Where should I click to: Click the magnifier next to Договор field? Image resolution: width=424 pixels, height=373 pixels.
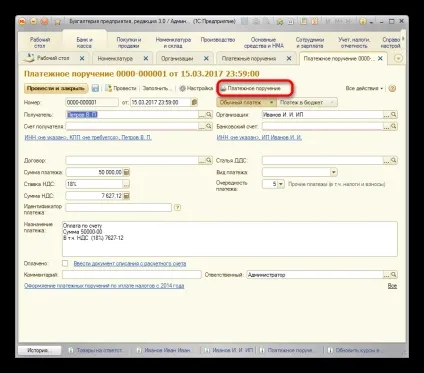point(209,160)
